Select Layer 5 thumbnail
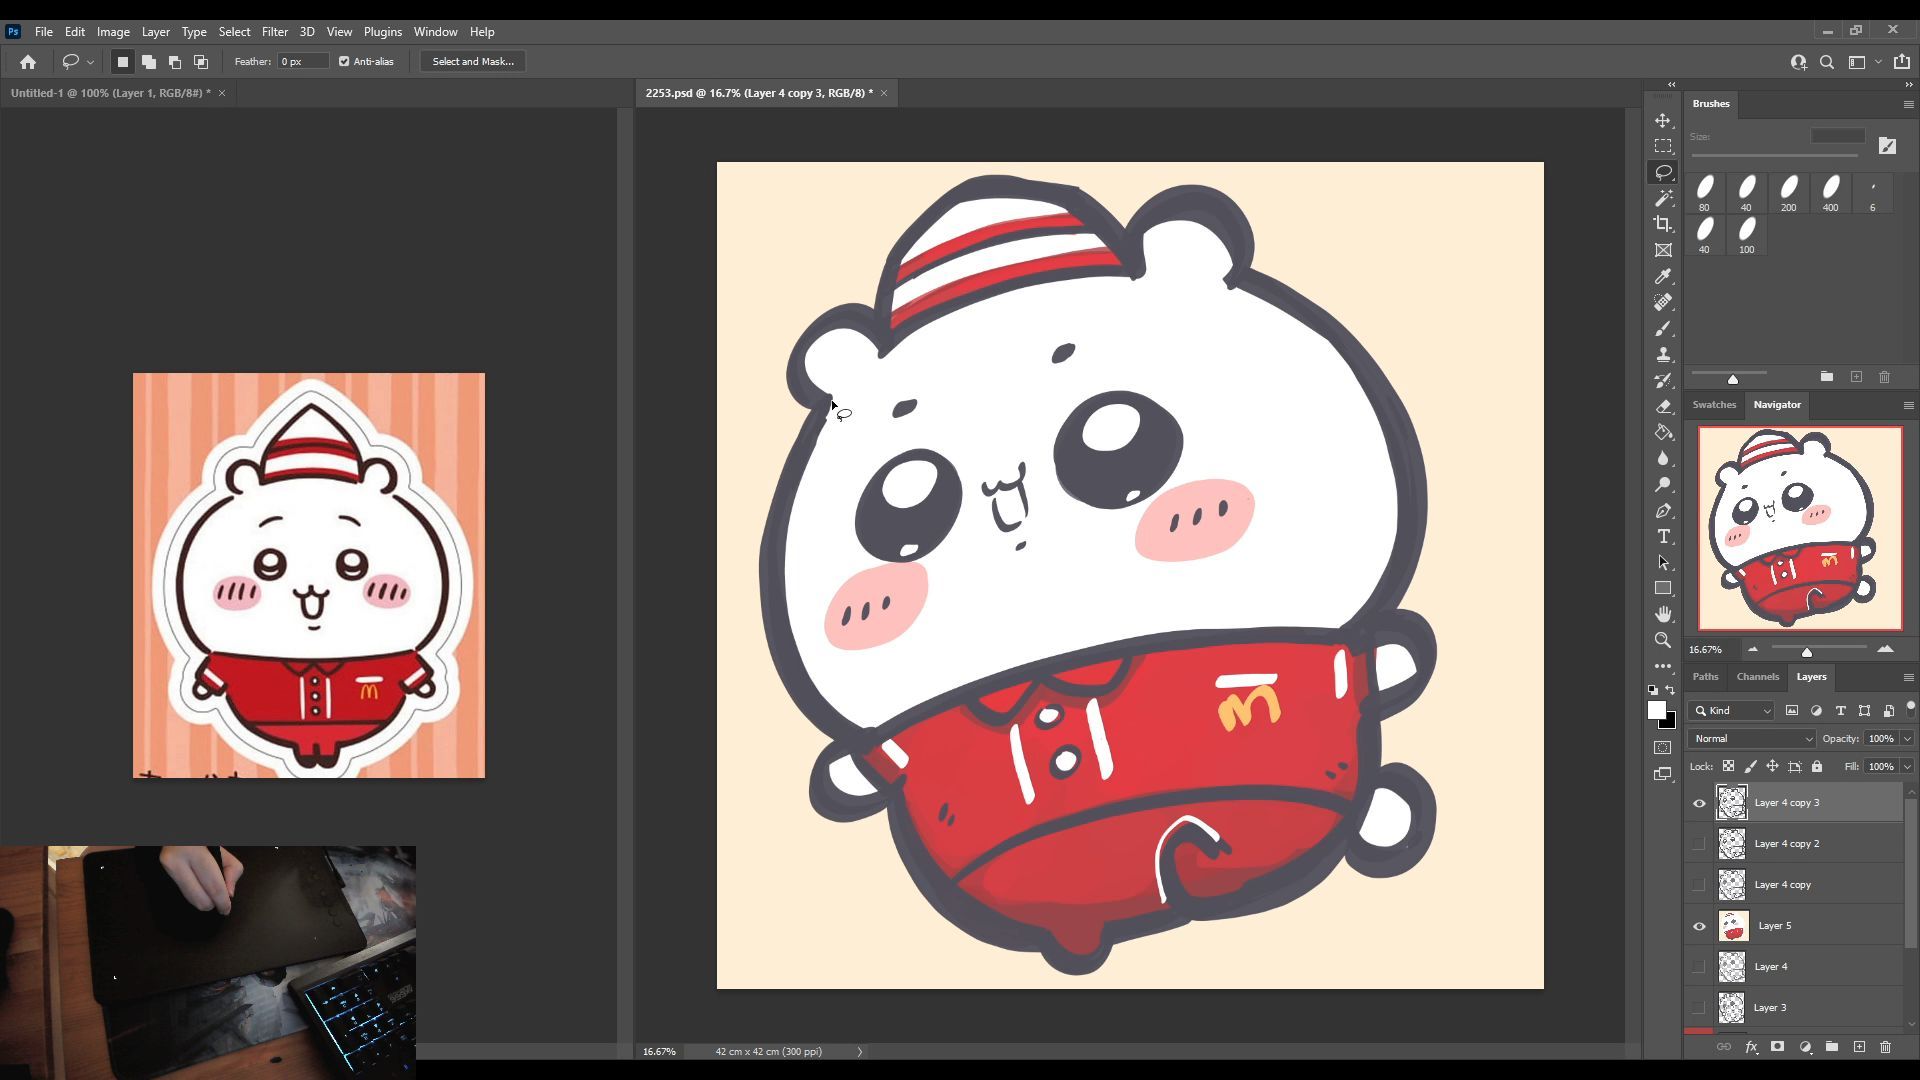This screenshot has width=1920, height=1080. click(1733, 926)
